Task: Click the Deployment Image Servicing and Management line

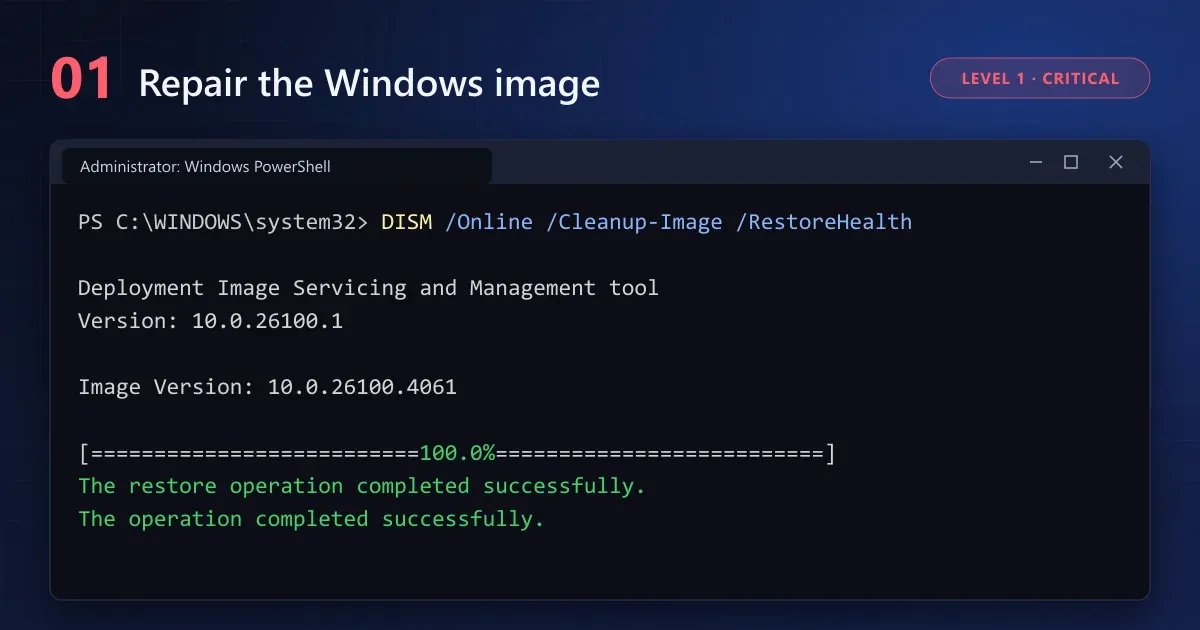Action: pos(368,288)
